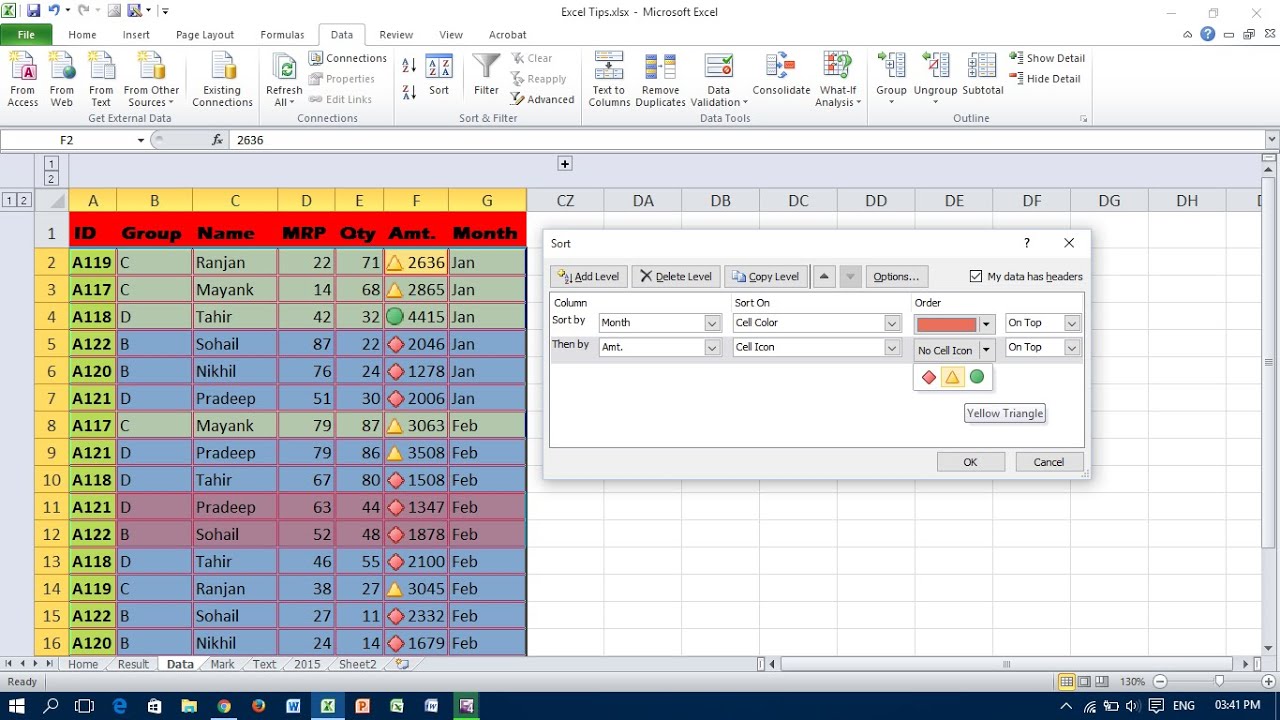Screen dimensions: 1280x720
Task: Move sort level up arrow
Action: pos(824,276)
